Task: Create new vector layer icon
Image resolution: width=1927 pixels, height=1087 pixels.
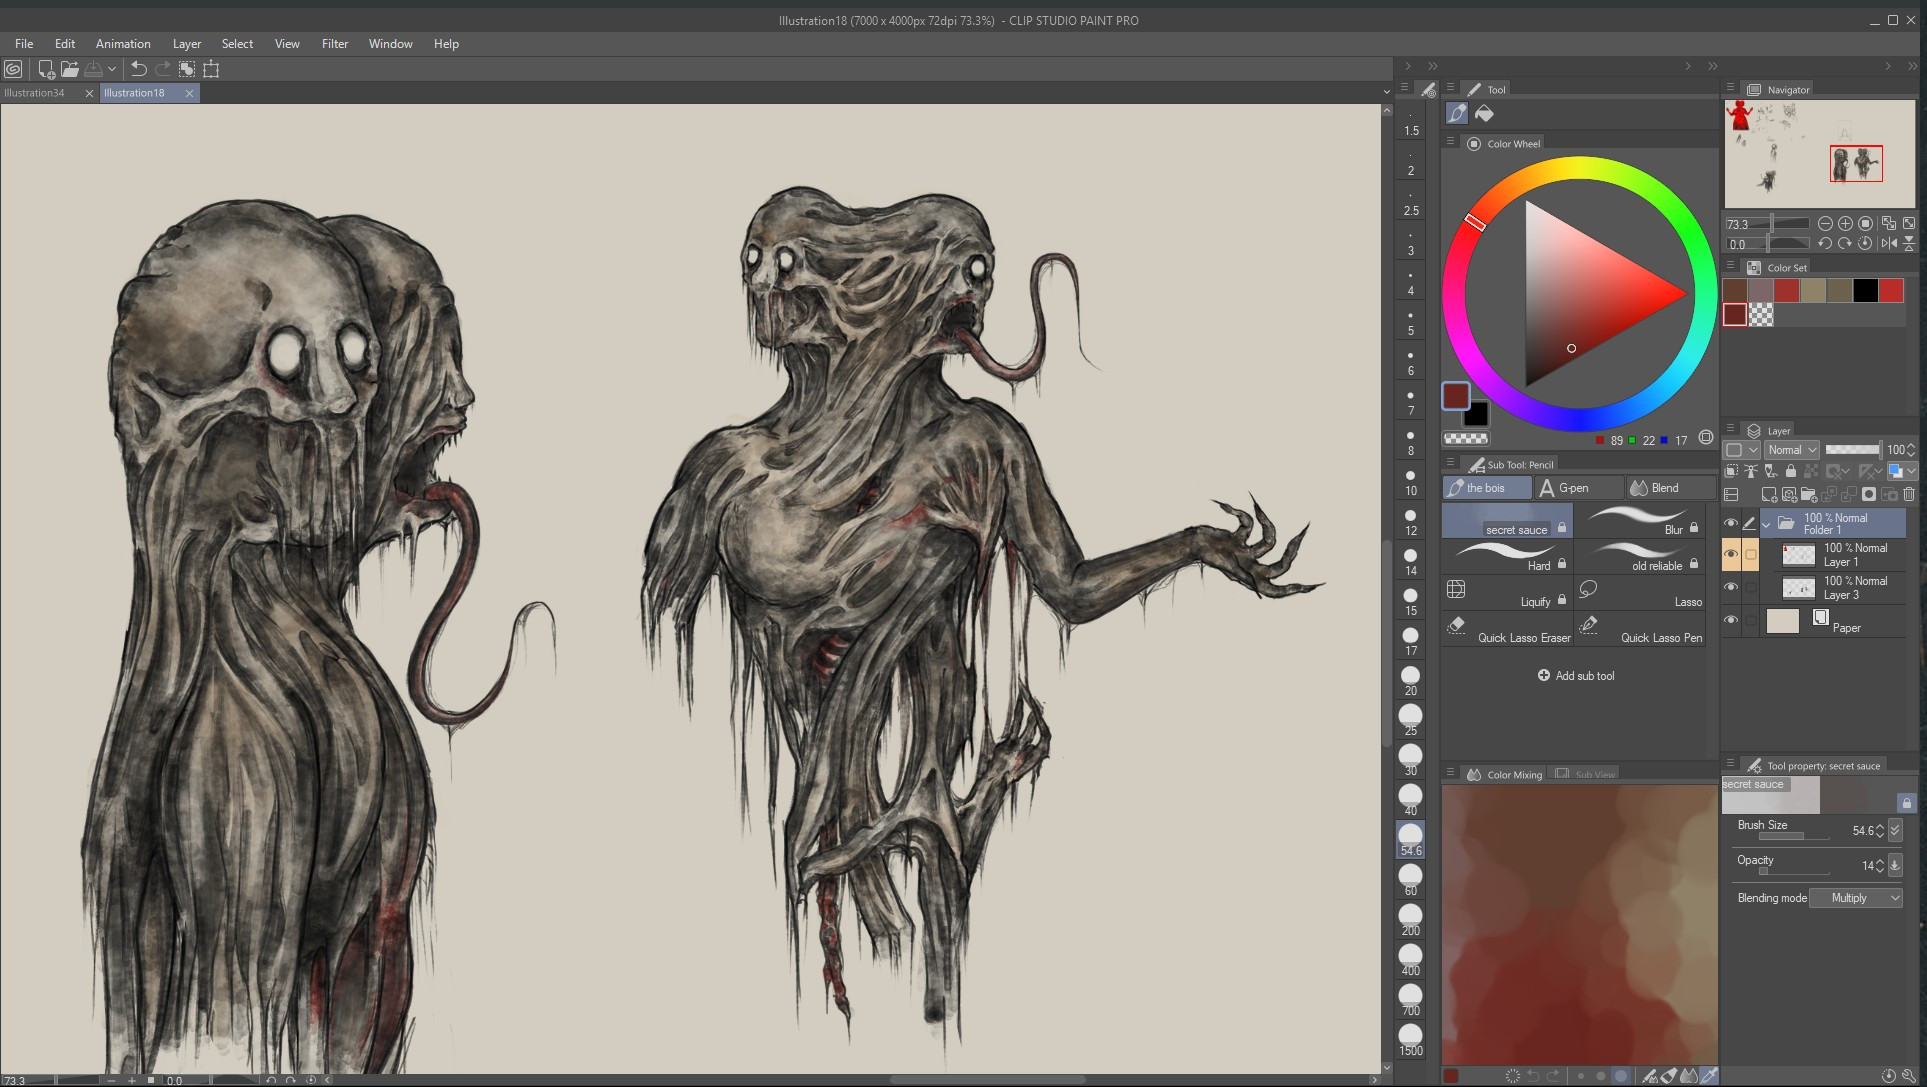Action: [x=1789, y=495]
